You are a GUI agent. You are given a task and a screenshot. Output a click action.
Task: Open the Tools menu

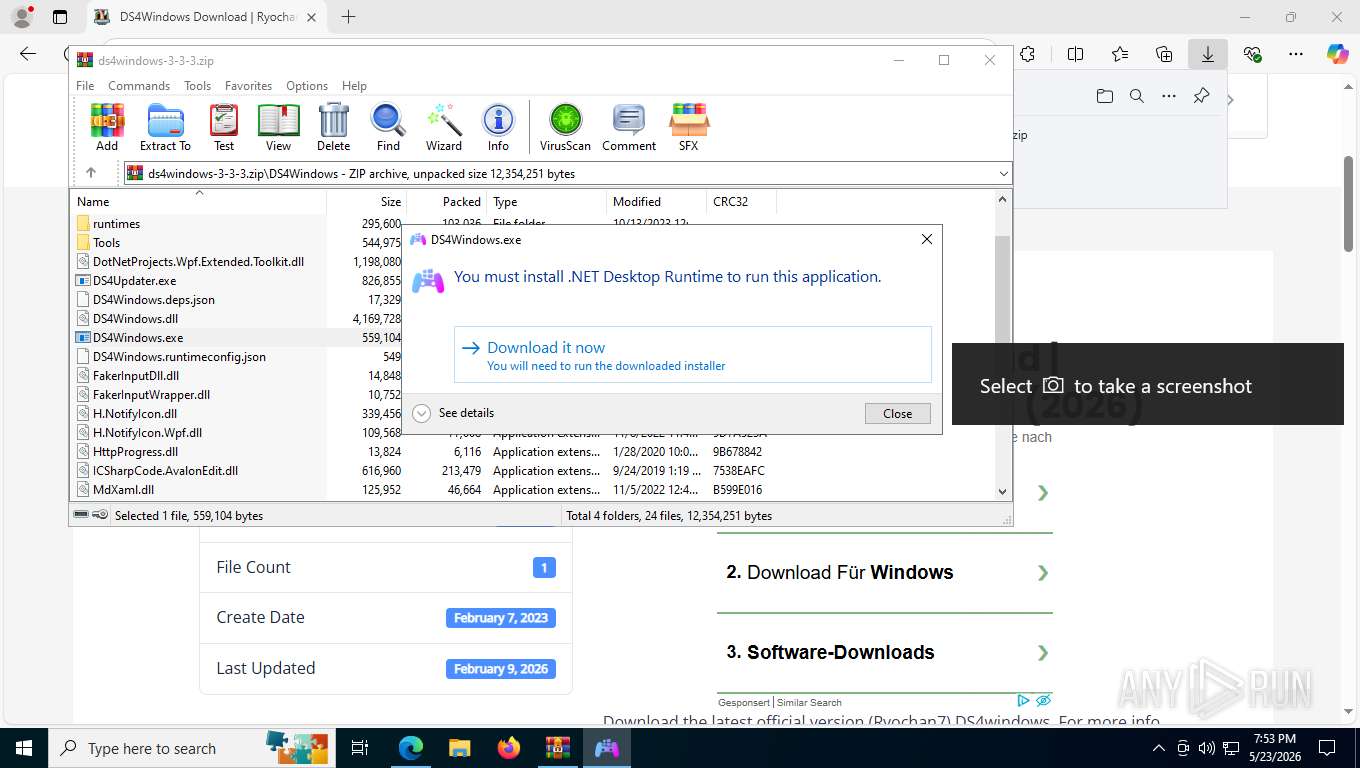(x=197, y=86)
